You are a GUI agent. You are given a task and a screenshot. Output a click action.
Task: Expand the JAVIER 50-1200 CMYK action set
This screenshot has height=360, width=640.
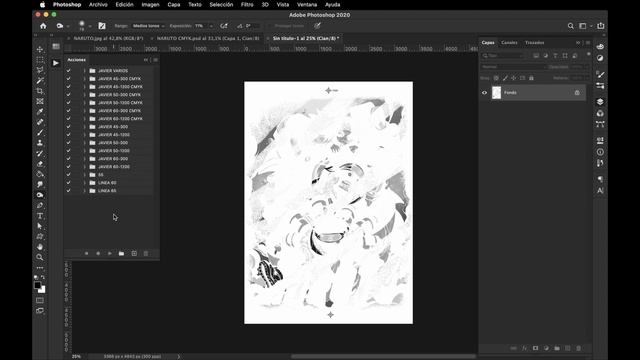[84, 103]
